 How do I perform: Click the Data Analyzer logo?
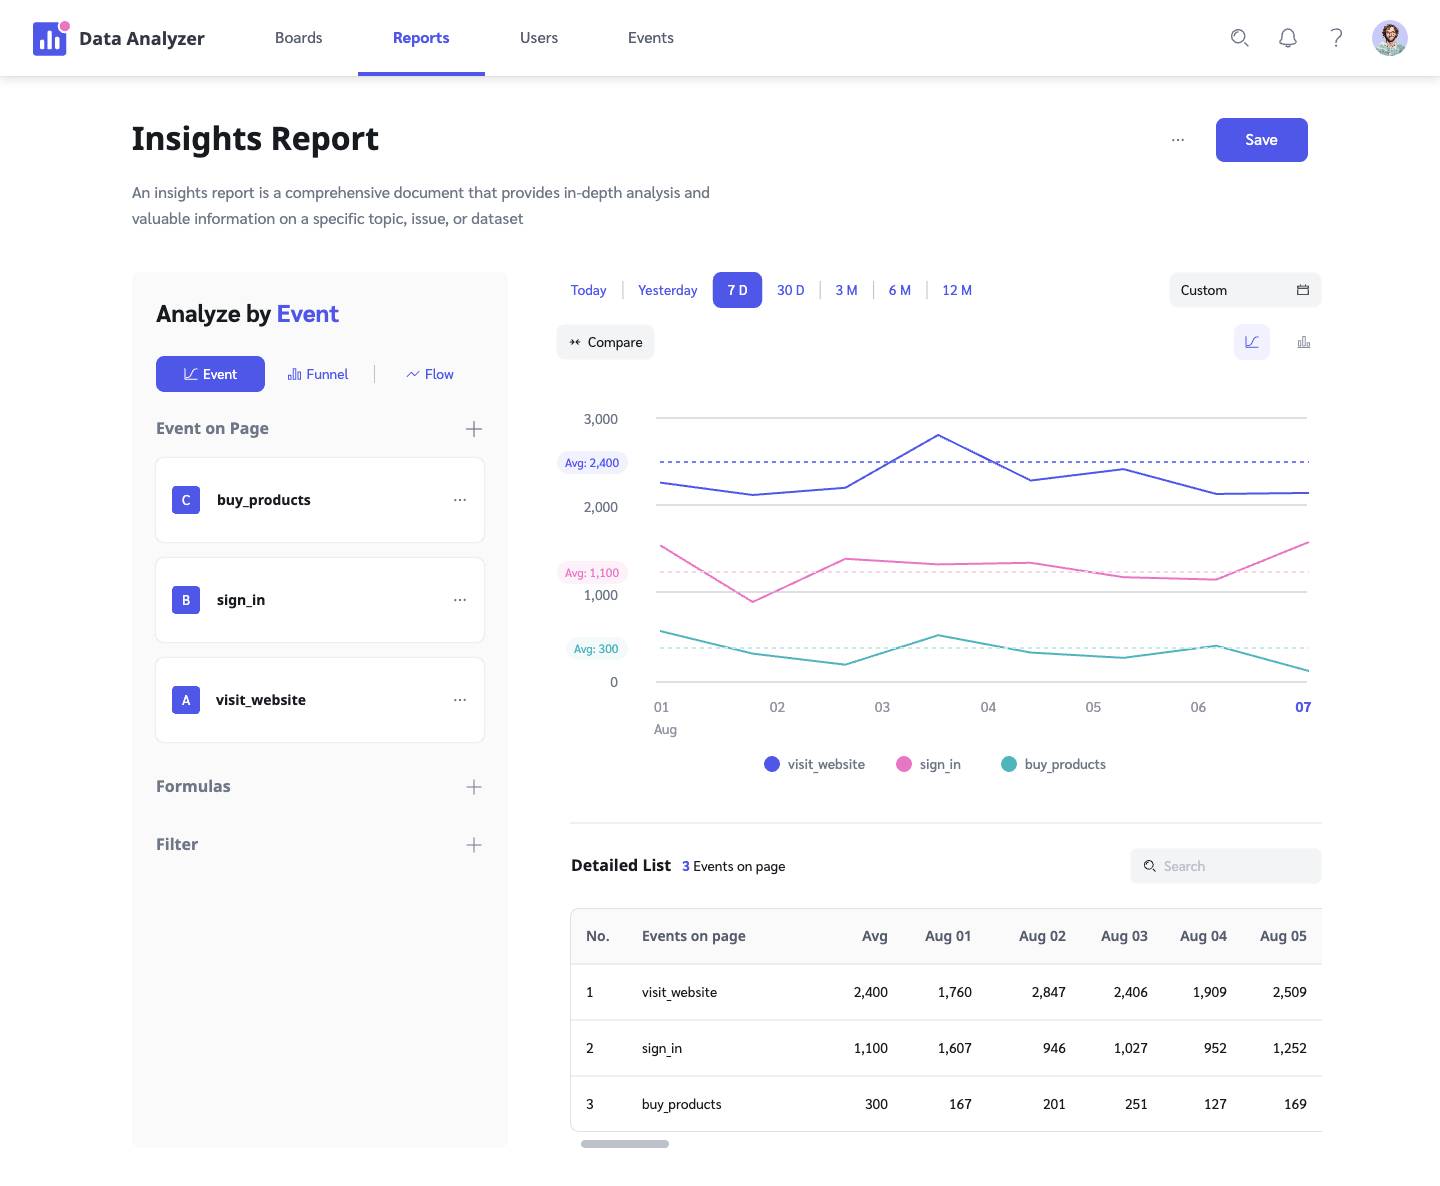(50, 39)
